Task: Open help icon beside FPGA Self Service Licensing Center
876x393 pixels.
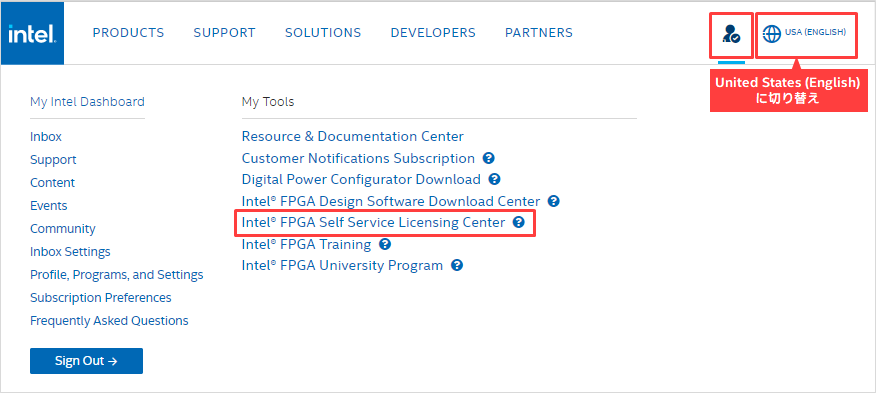Action: click(x=518, y=222)
